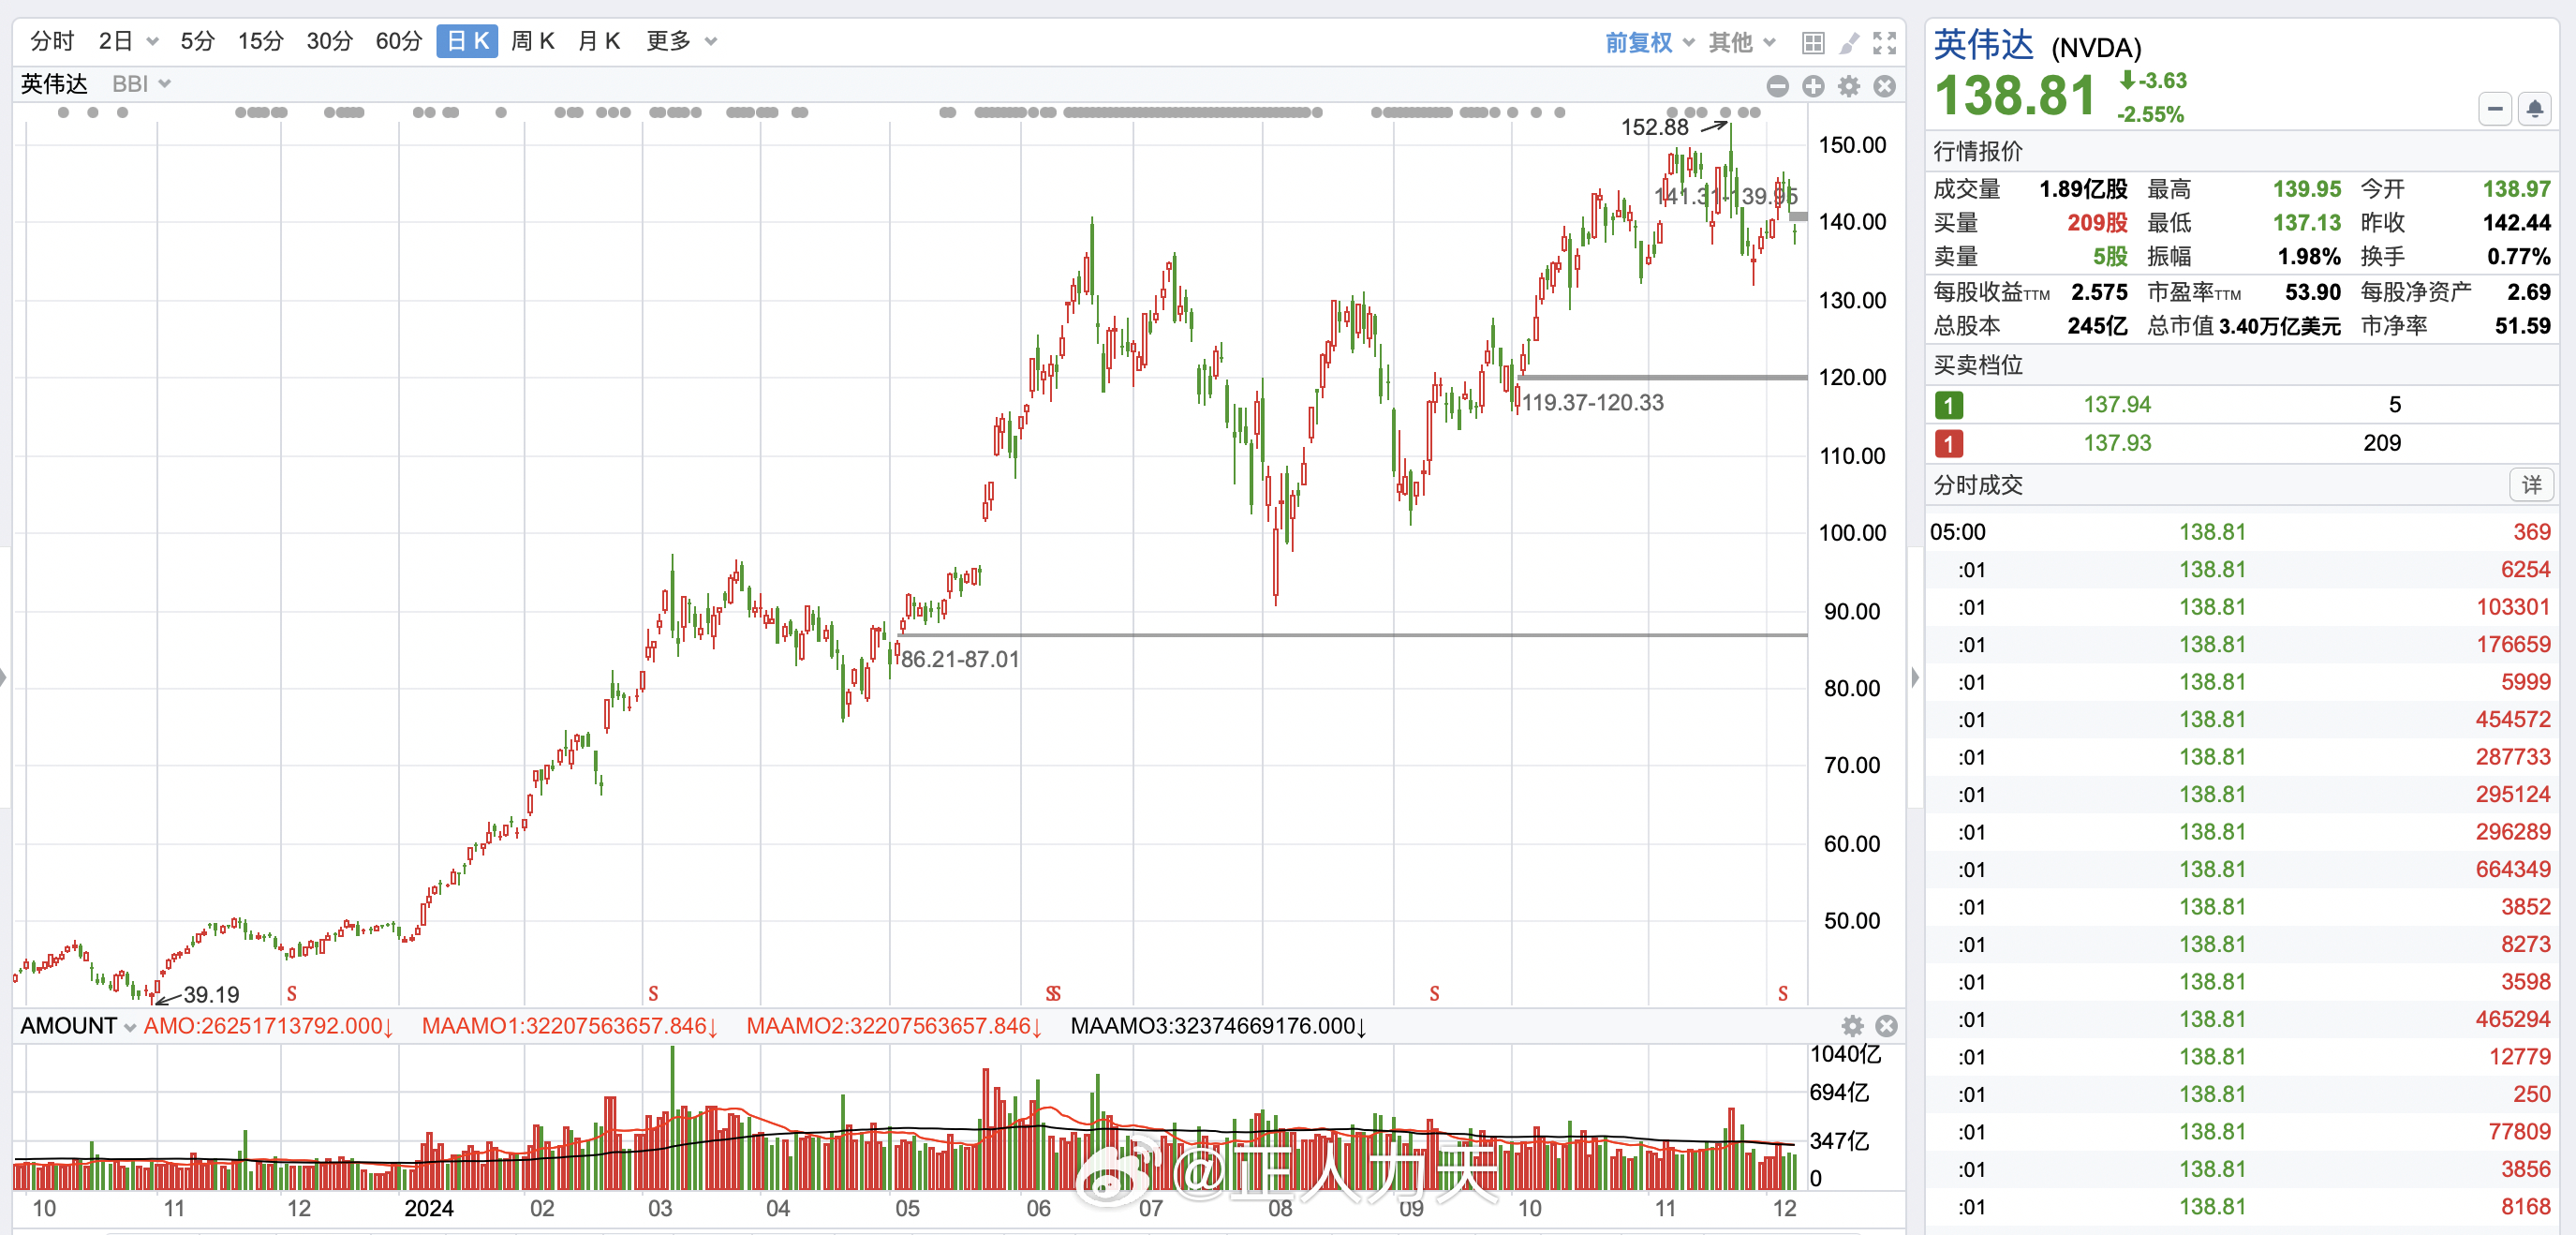Click the 英伟达 stock name link
The height and width of the screenshot is (1235, 2576).
(1983, 45)
